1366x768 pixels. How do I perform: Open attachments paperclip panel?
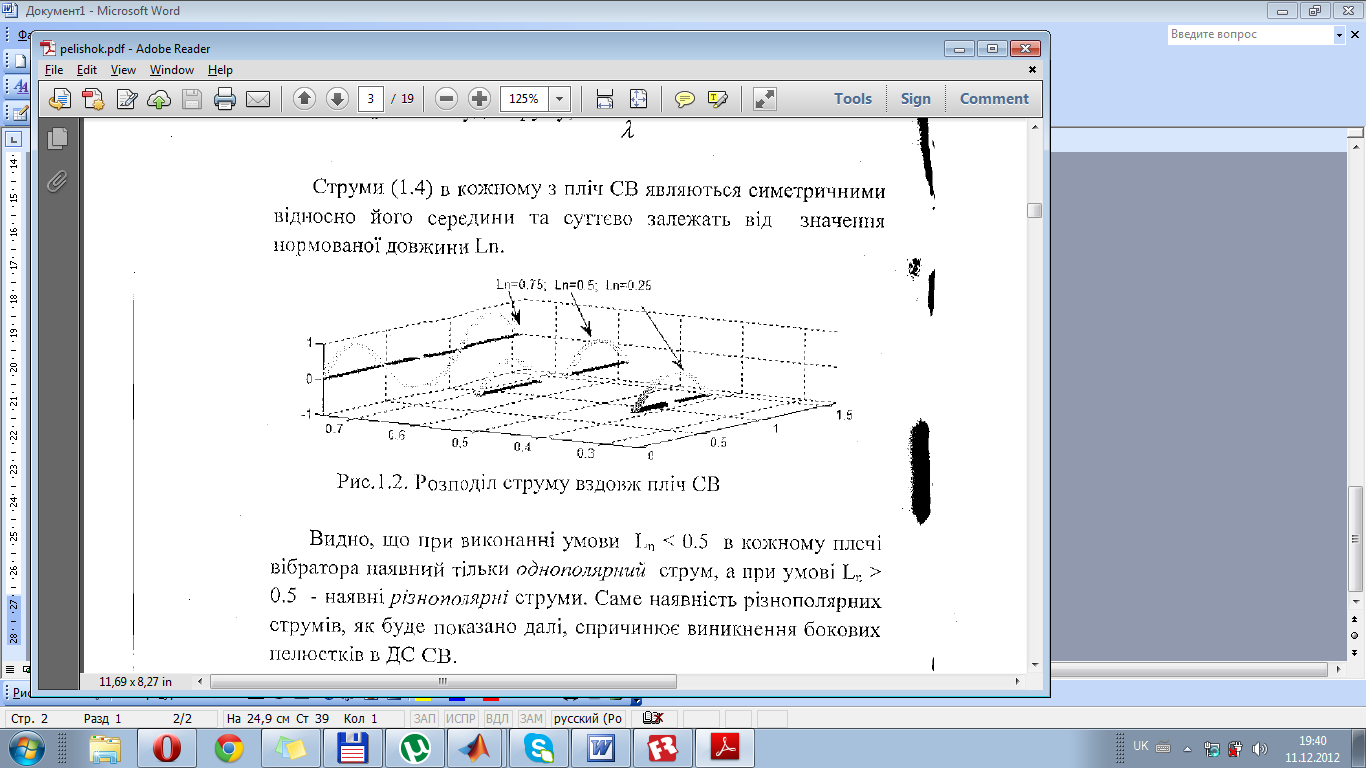(x=58, y=181)
